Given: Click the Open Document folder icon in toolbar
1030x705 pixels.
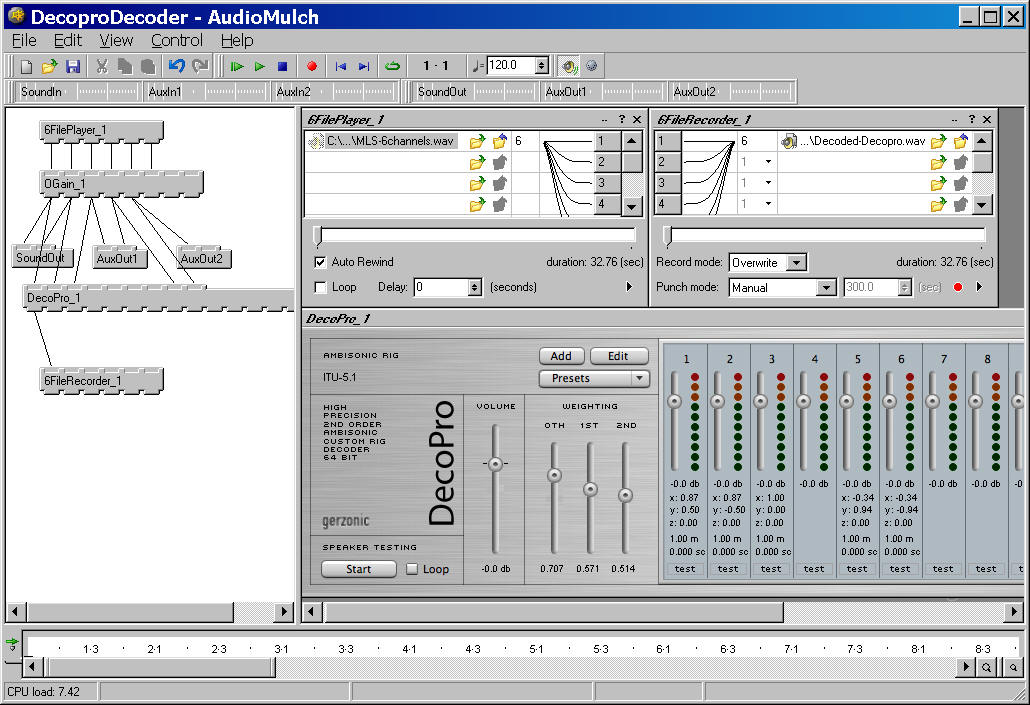Looking at the screenshot, I should pos(49,66).
